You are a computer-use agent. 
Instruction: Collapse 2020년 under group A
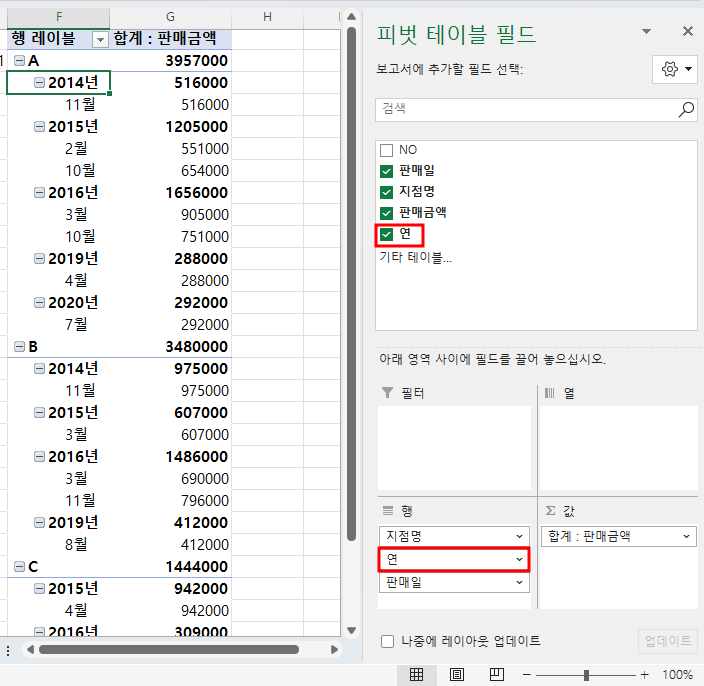[x=40, y=303]
